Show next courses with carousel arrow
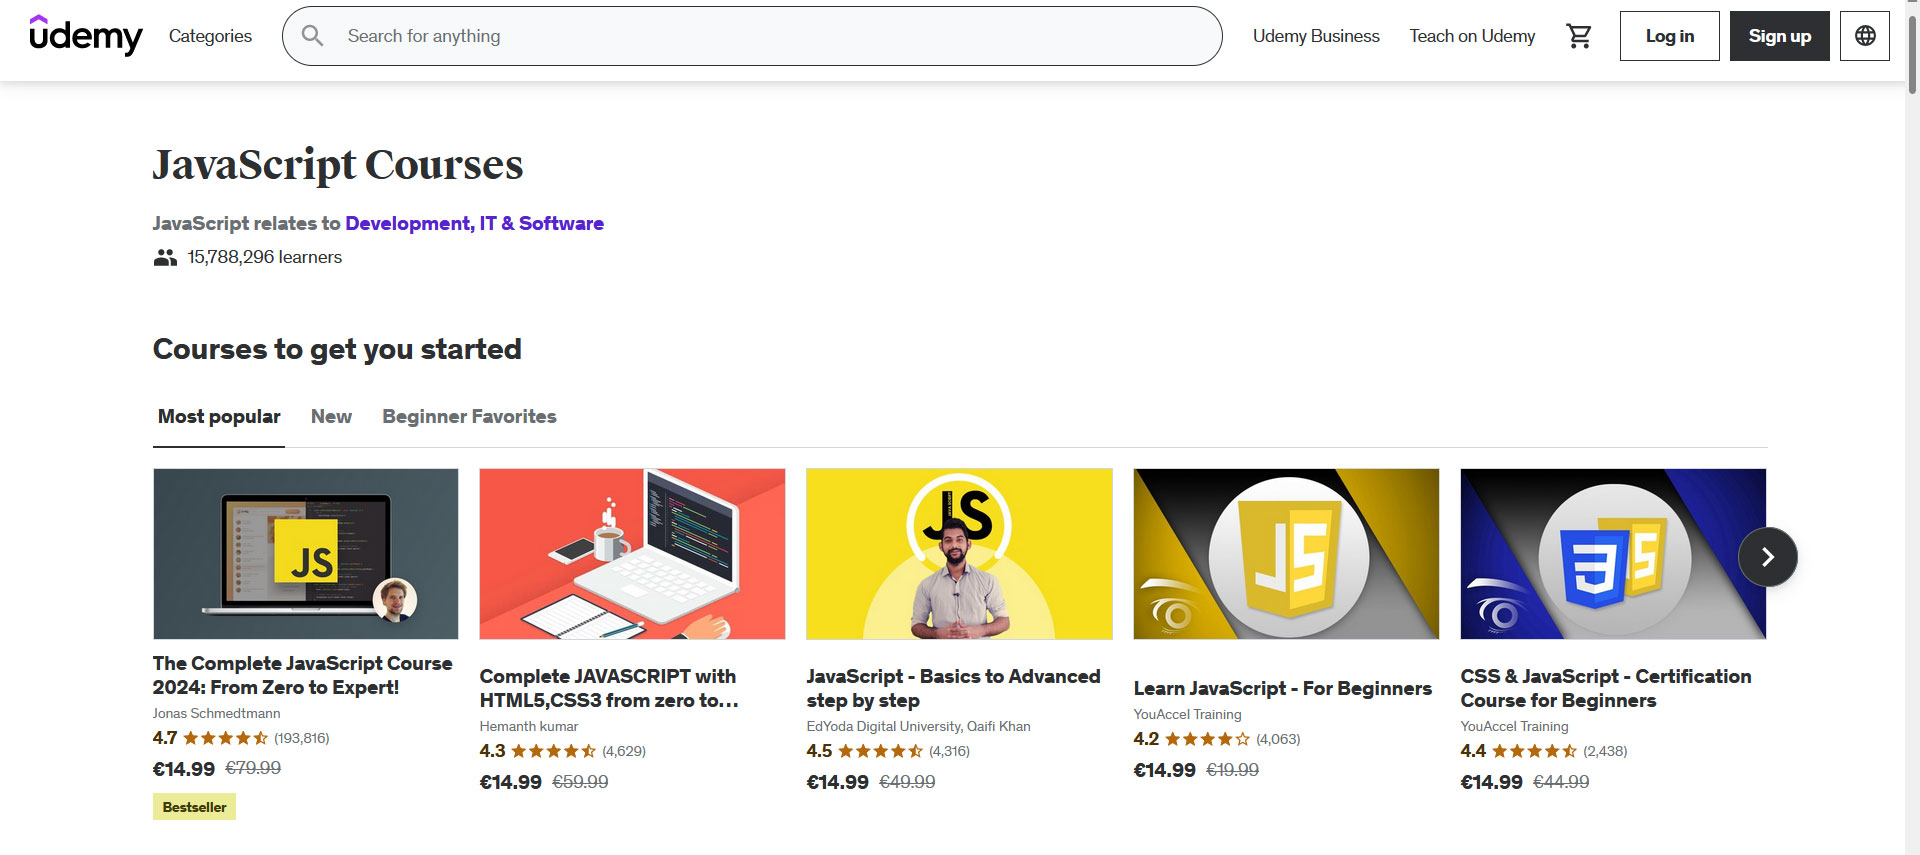 pos(1767,557)
